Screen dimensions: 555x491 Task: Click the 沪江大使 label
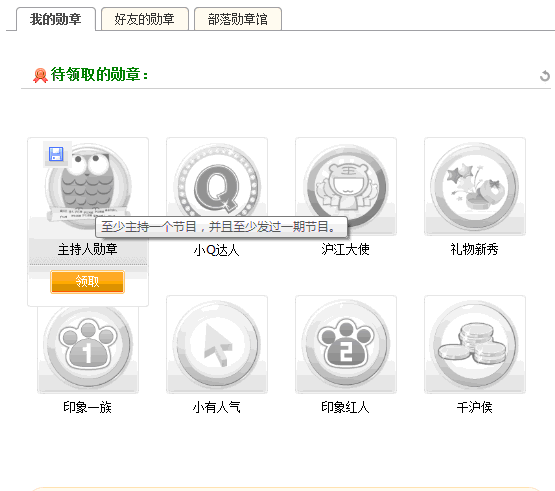(345, 249)
